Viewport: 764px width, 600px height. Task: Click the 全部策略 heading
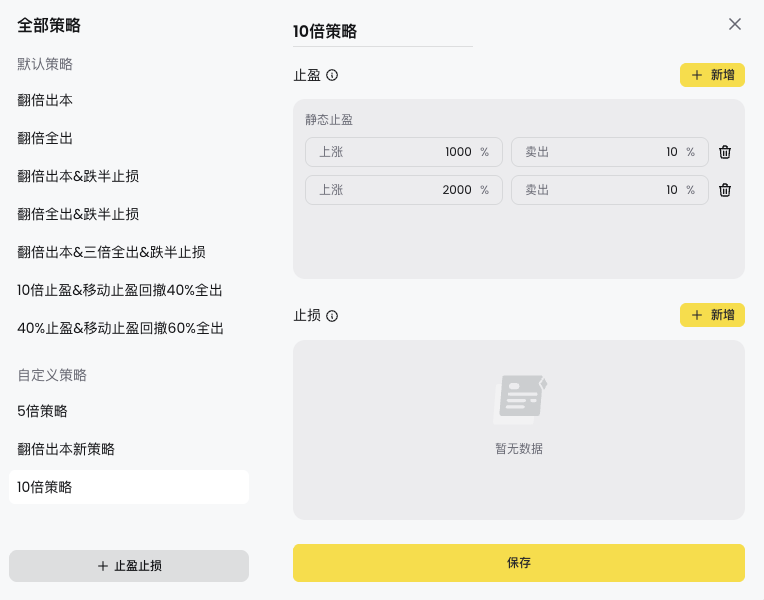[49, 25]
